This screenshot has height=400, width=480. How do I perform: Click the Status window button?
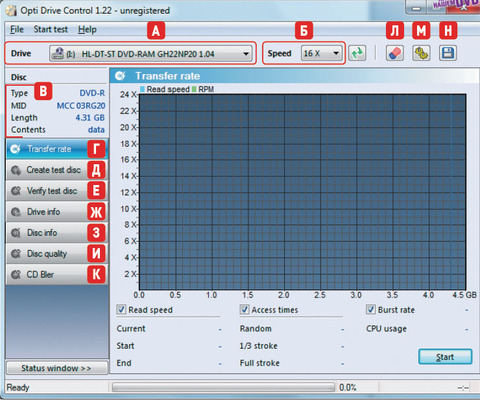(x=57, y=368)
